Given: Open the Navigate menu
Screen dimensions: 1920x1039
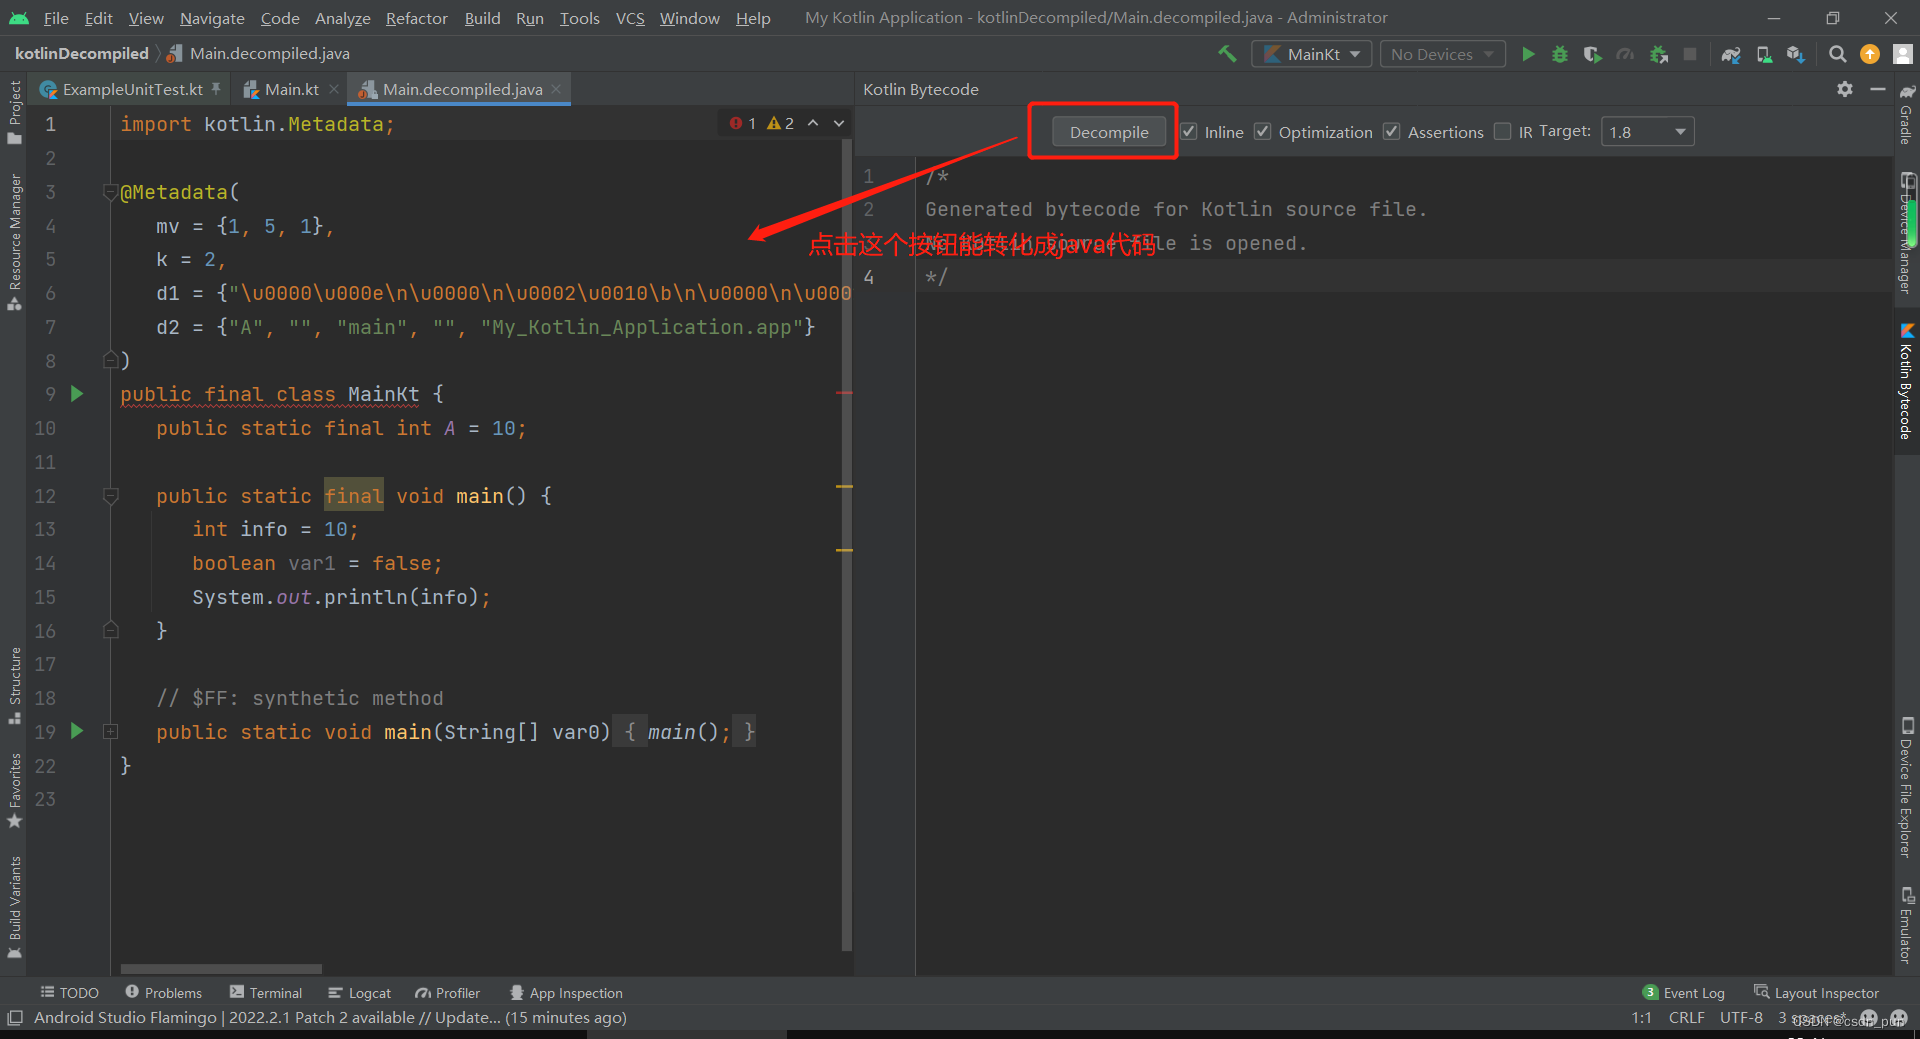Looking at the screenshot, I should [x=212, y=18].
